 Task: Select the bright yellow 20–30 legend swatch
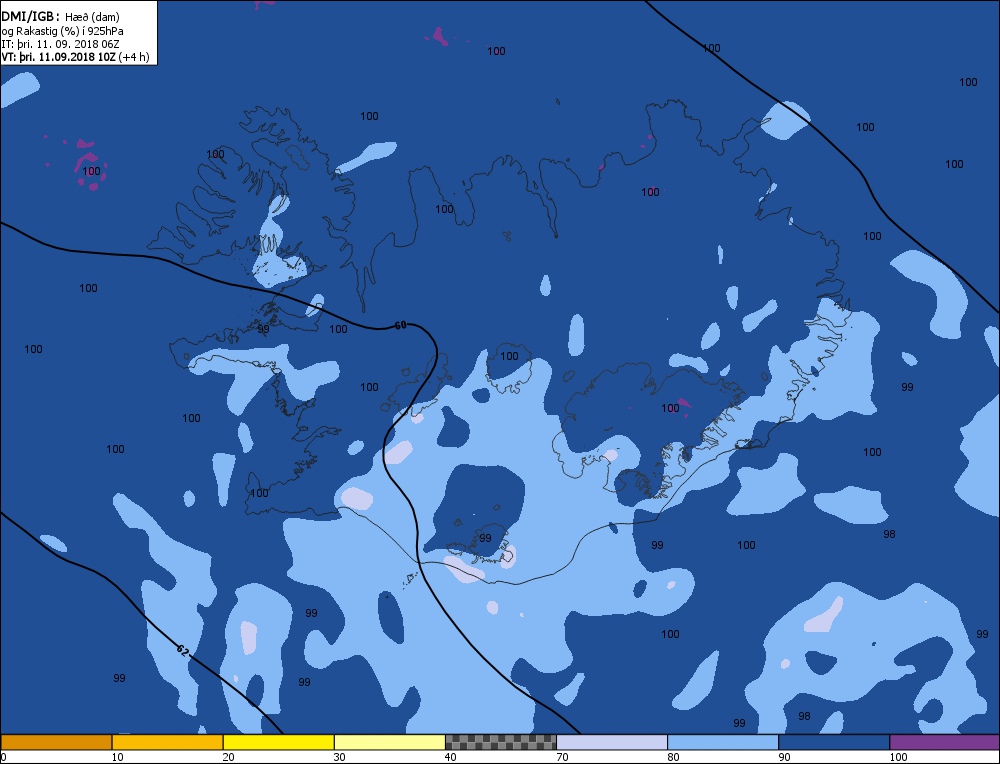(x=278, y=742)
